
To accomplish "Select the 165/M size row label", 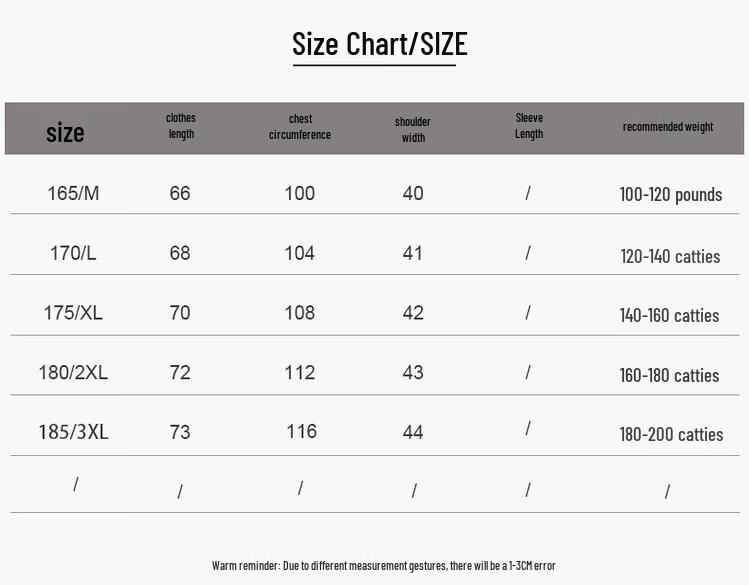I will [x=73, y=193].
